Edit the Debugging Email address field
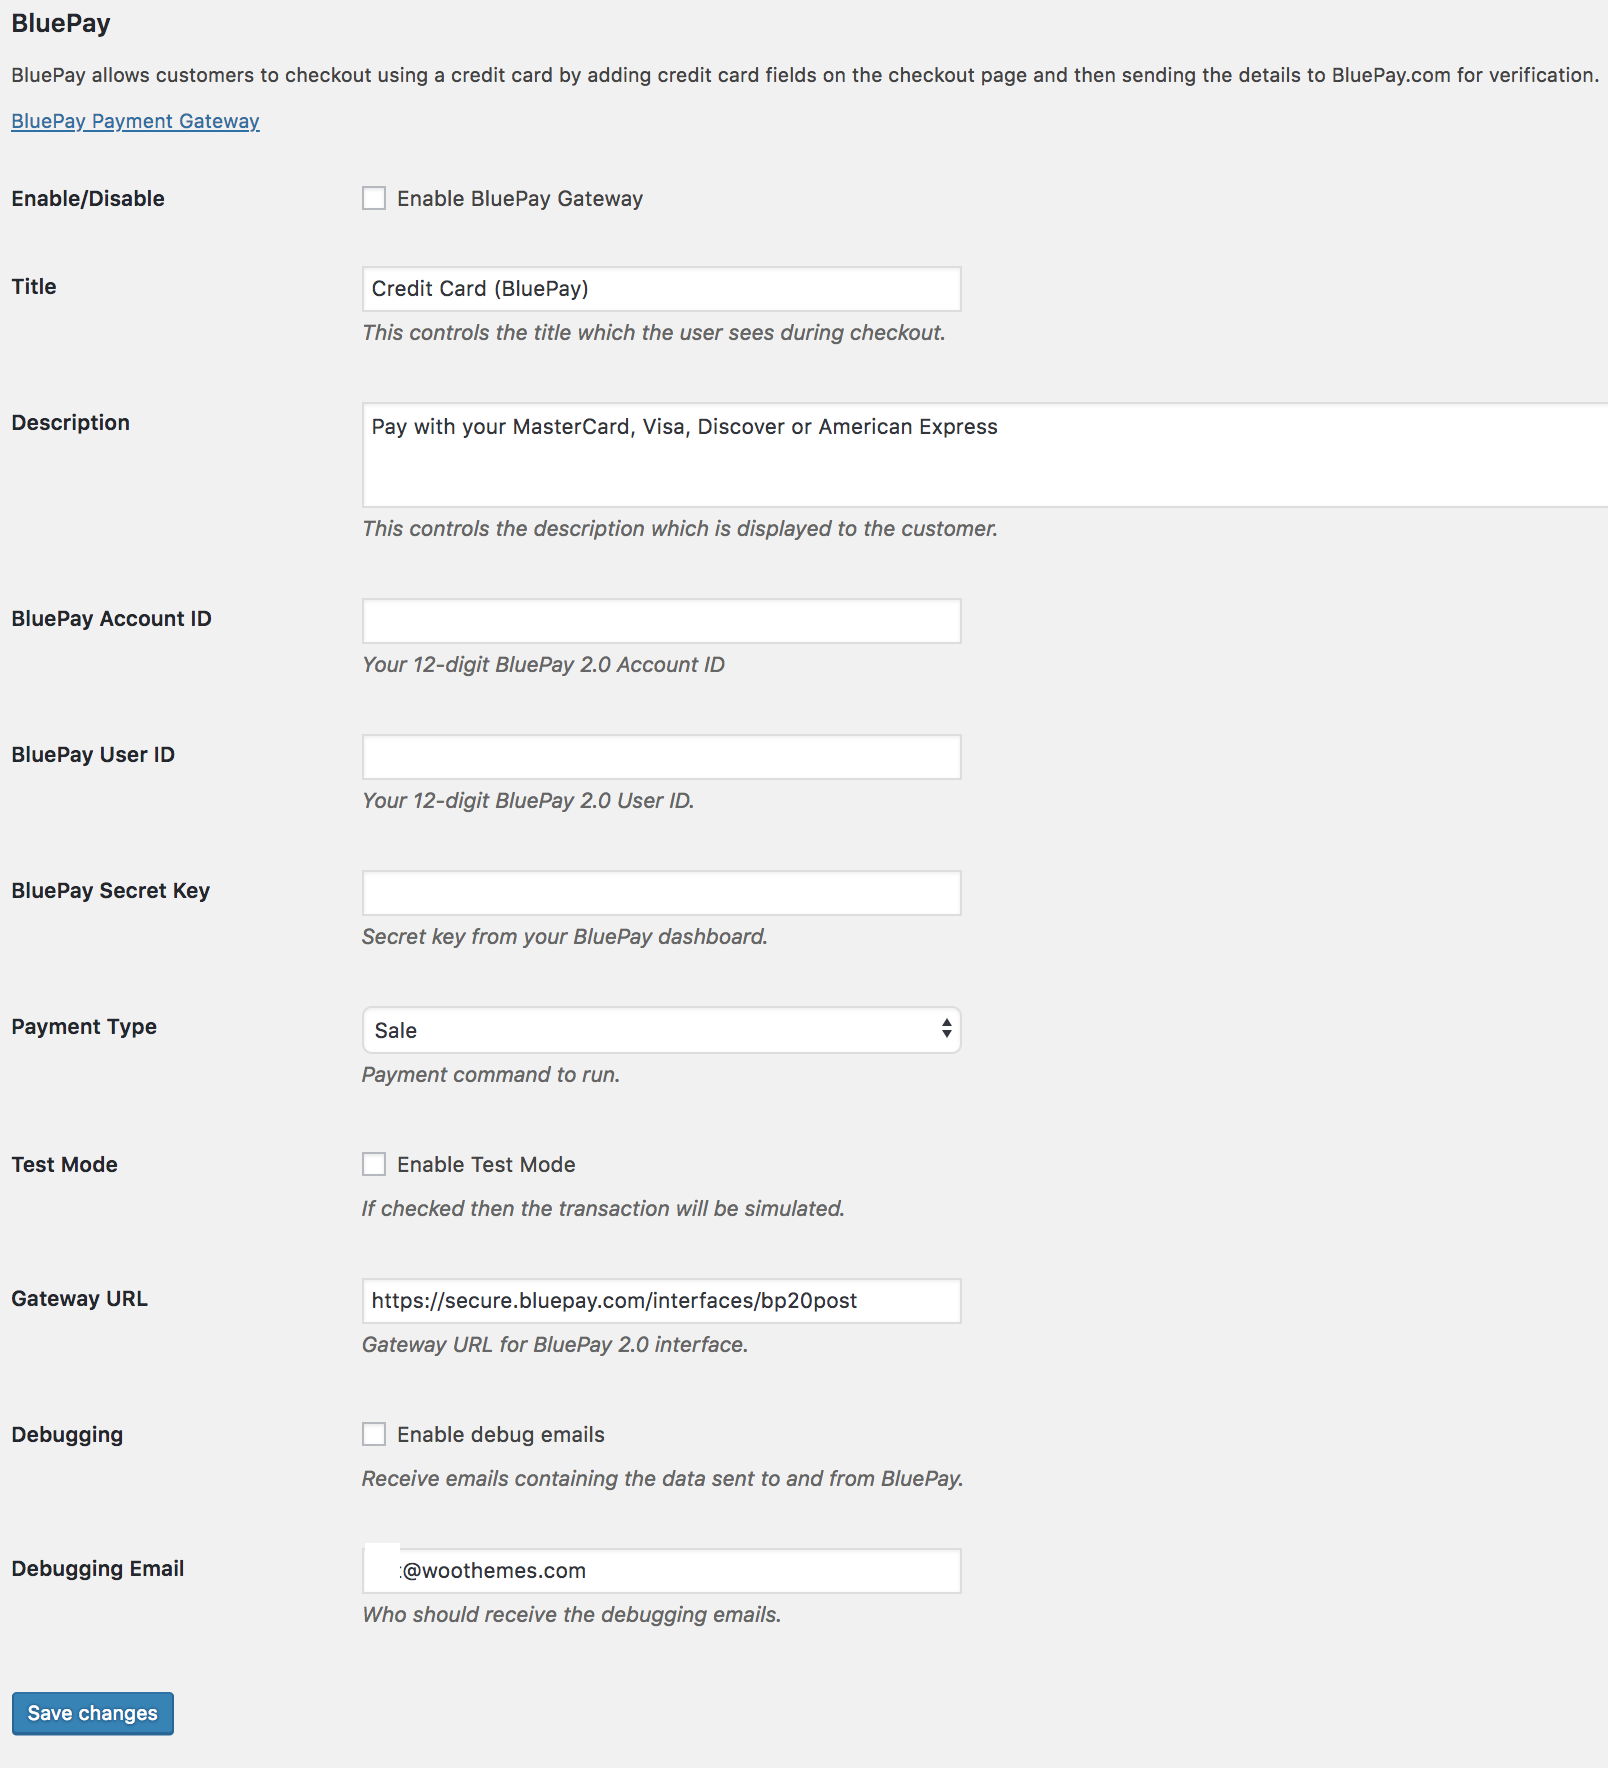 660,1570
